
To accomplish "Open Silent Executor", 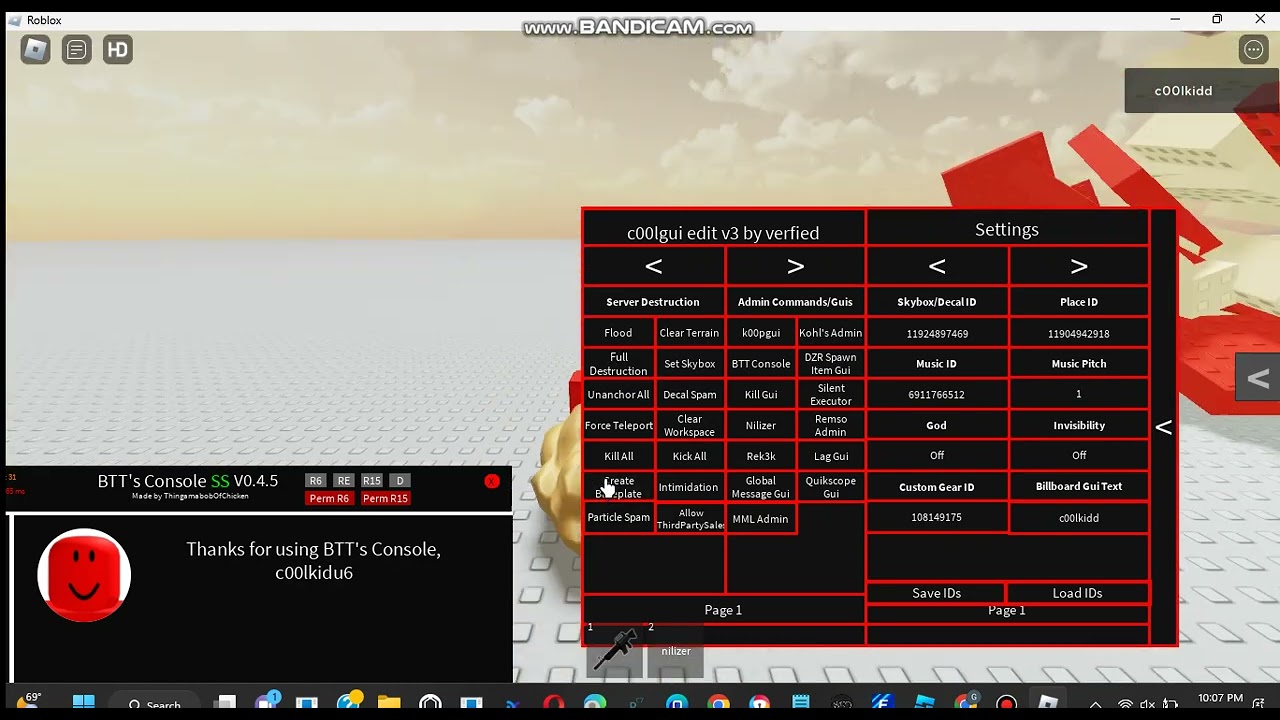I will pyautogui.click(x=830, y=395).
